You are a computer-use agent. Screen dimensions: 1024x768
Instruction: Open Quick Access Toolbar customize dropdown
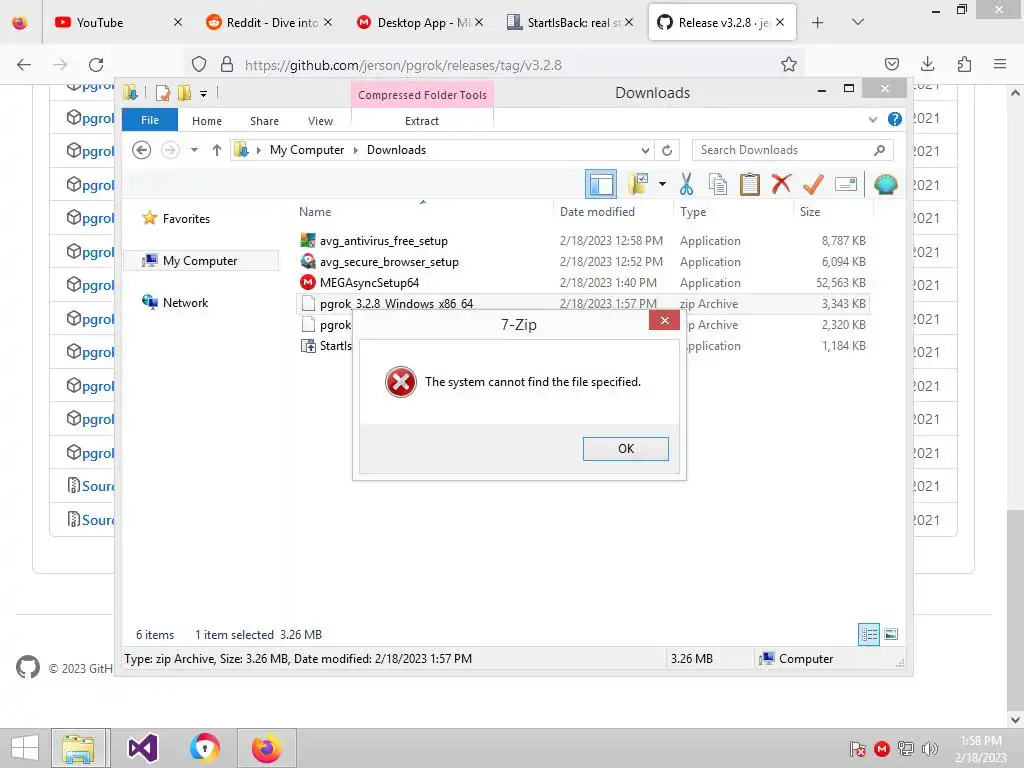point(203,94)
